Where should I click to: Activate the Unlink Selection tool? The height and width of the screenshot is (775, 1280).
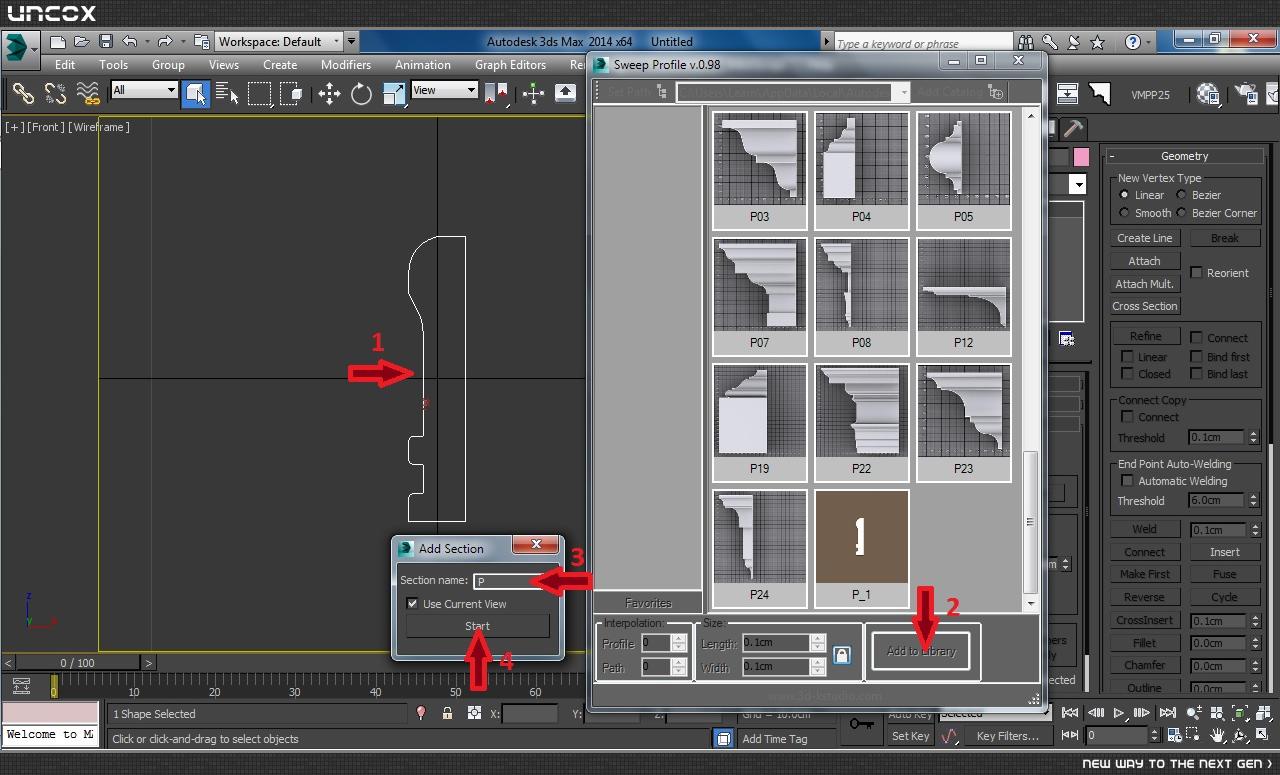point(55,94)
